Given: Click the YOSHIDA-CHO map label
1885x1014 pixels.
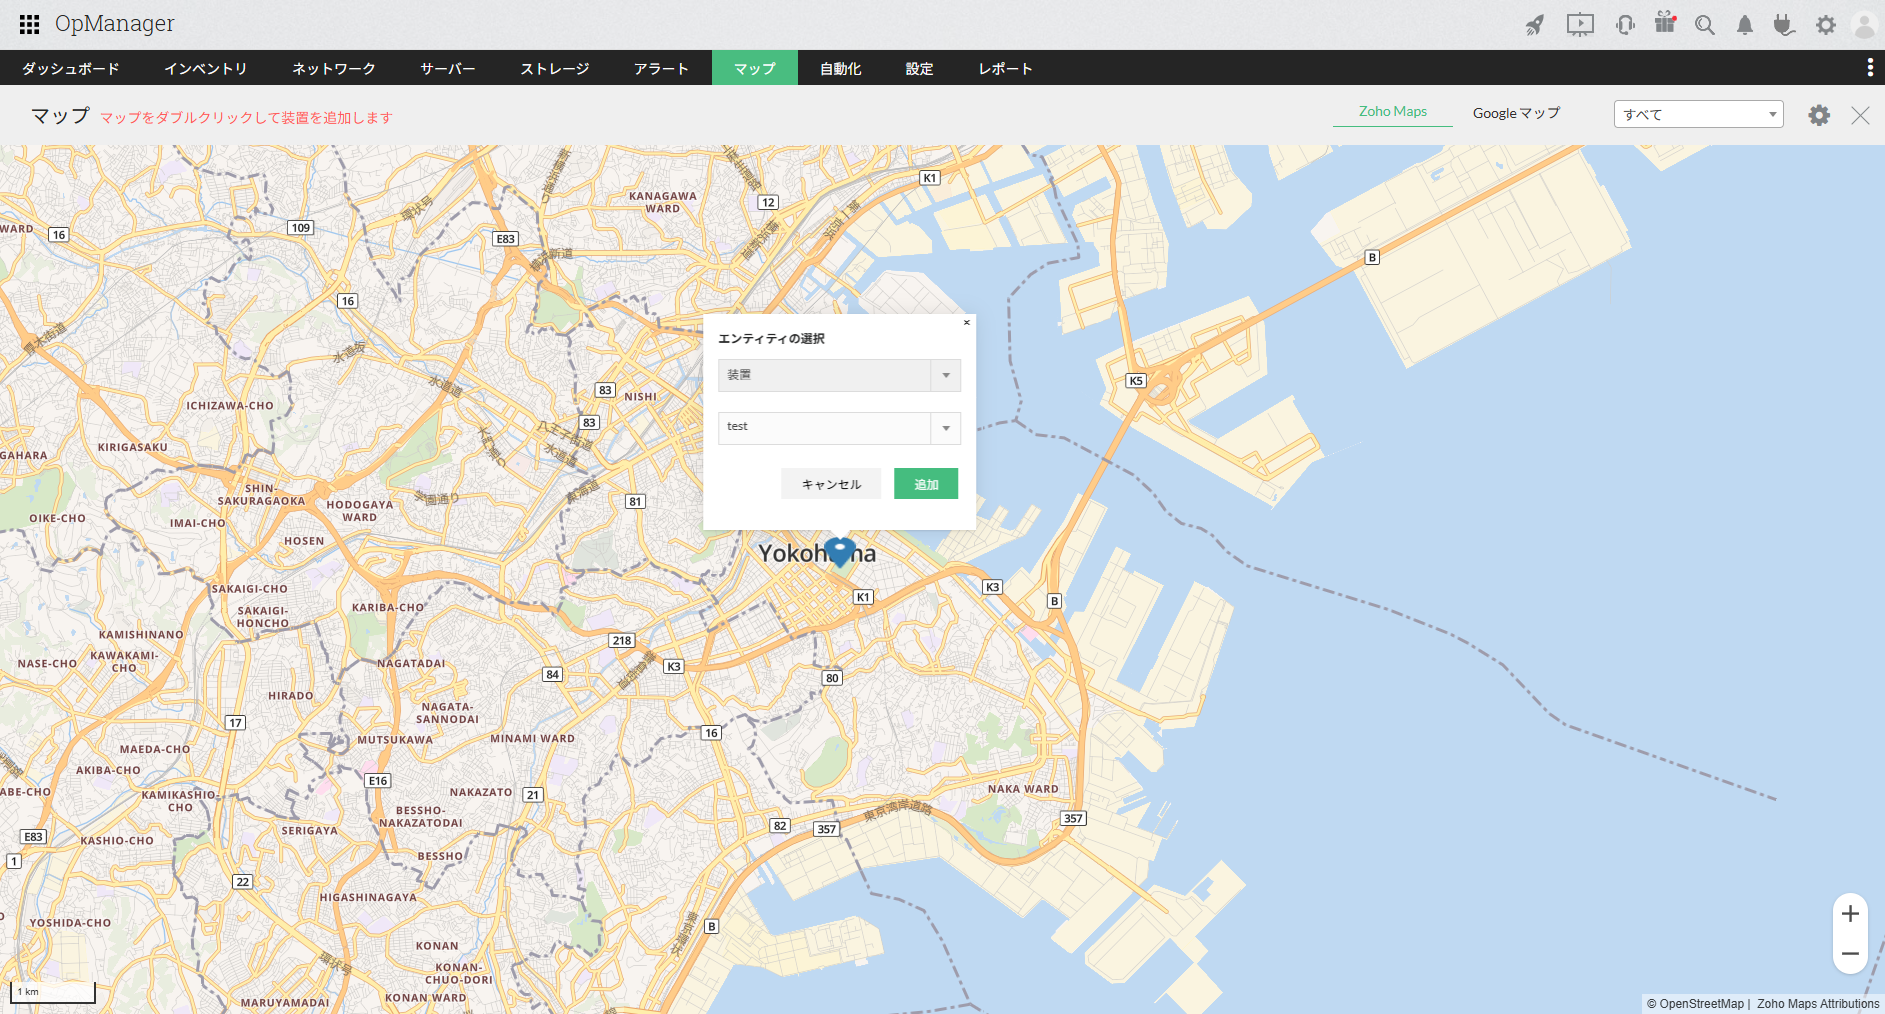Looking at the screenshot, I should 70,923.
